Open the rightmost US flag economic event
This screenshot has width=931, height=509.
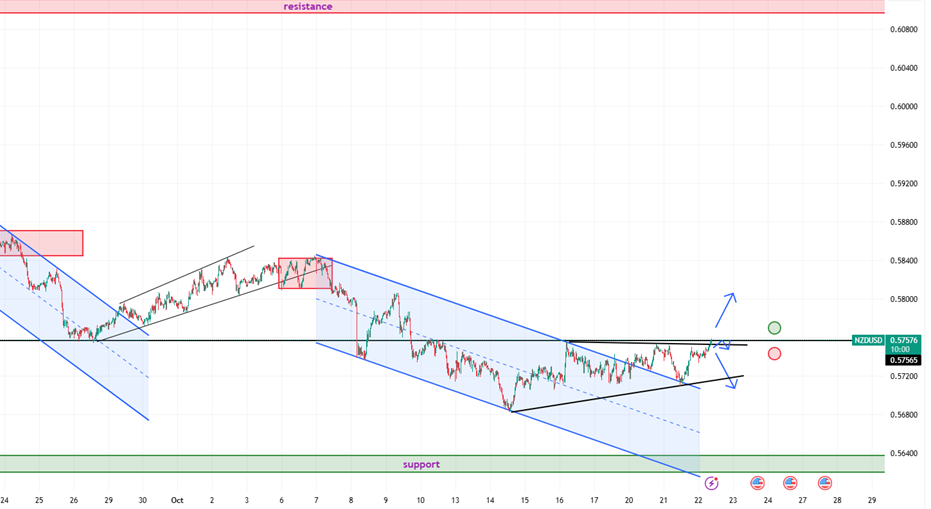pos(824,483)
